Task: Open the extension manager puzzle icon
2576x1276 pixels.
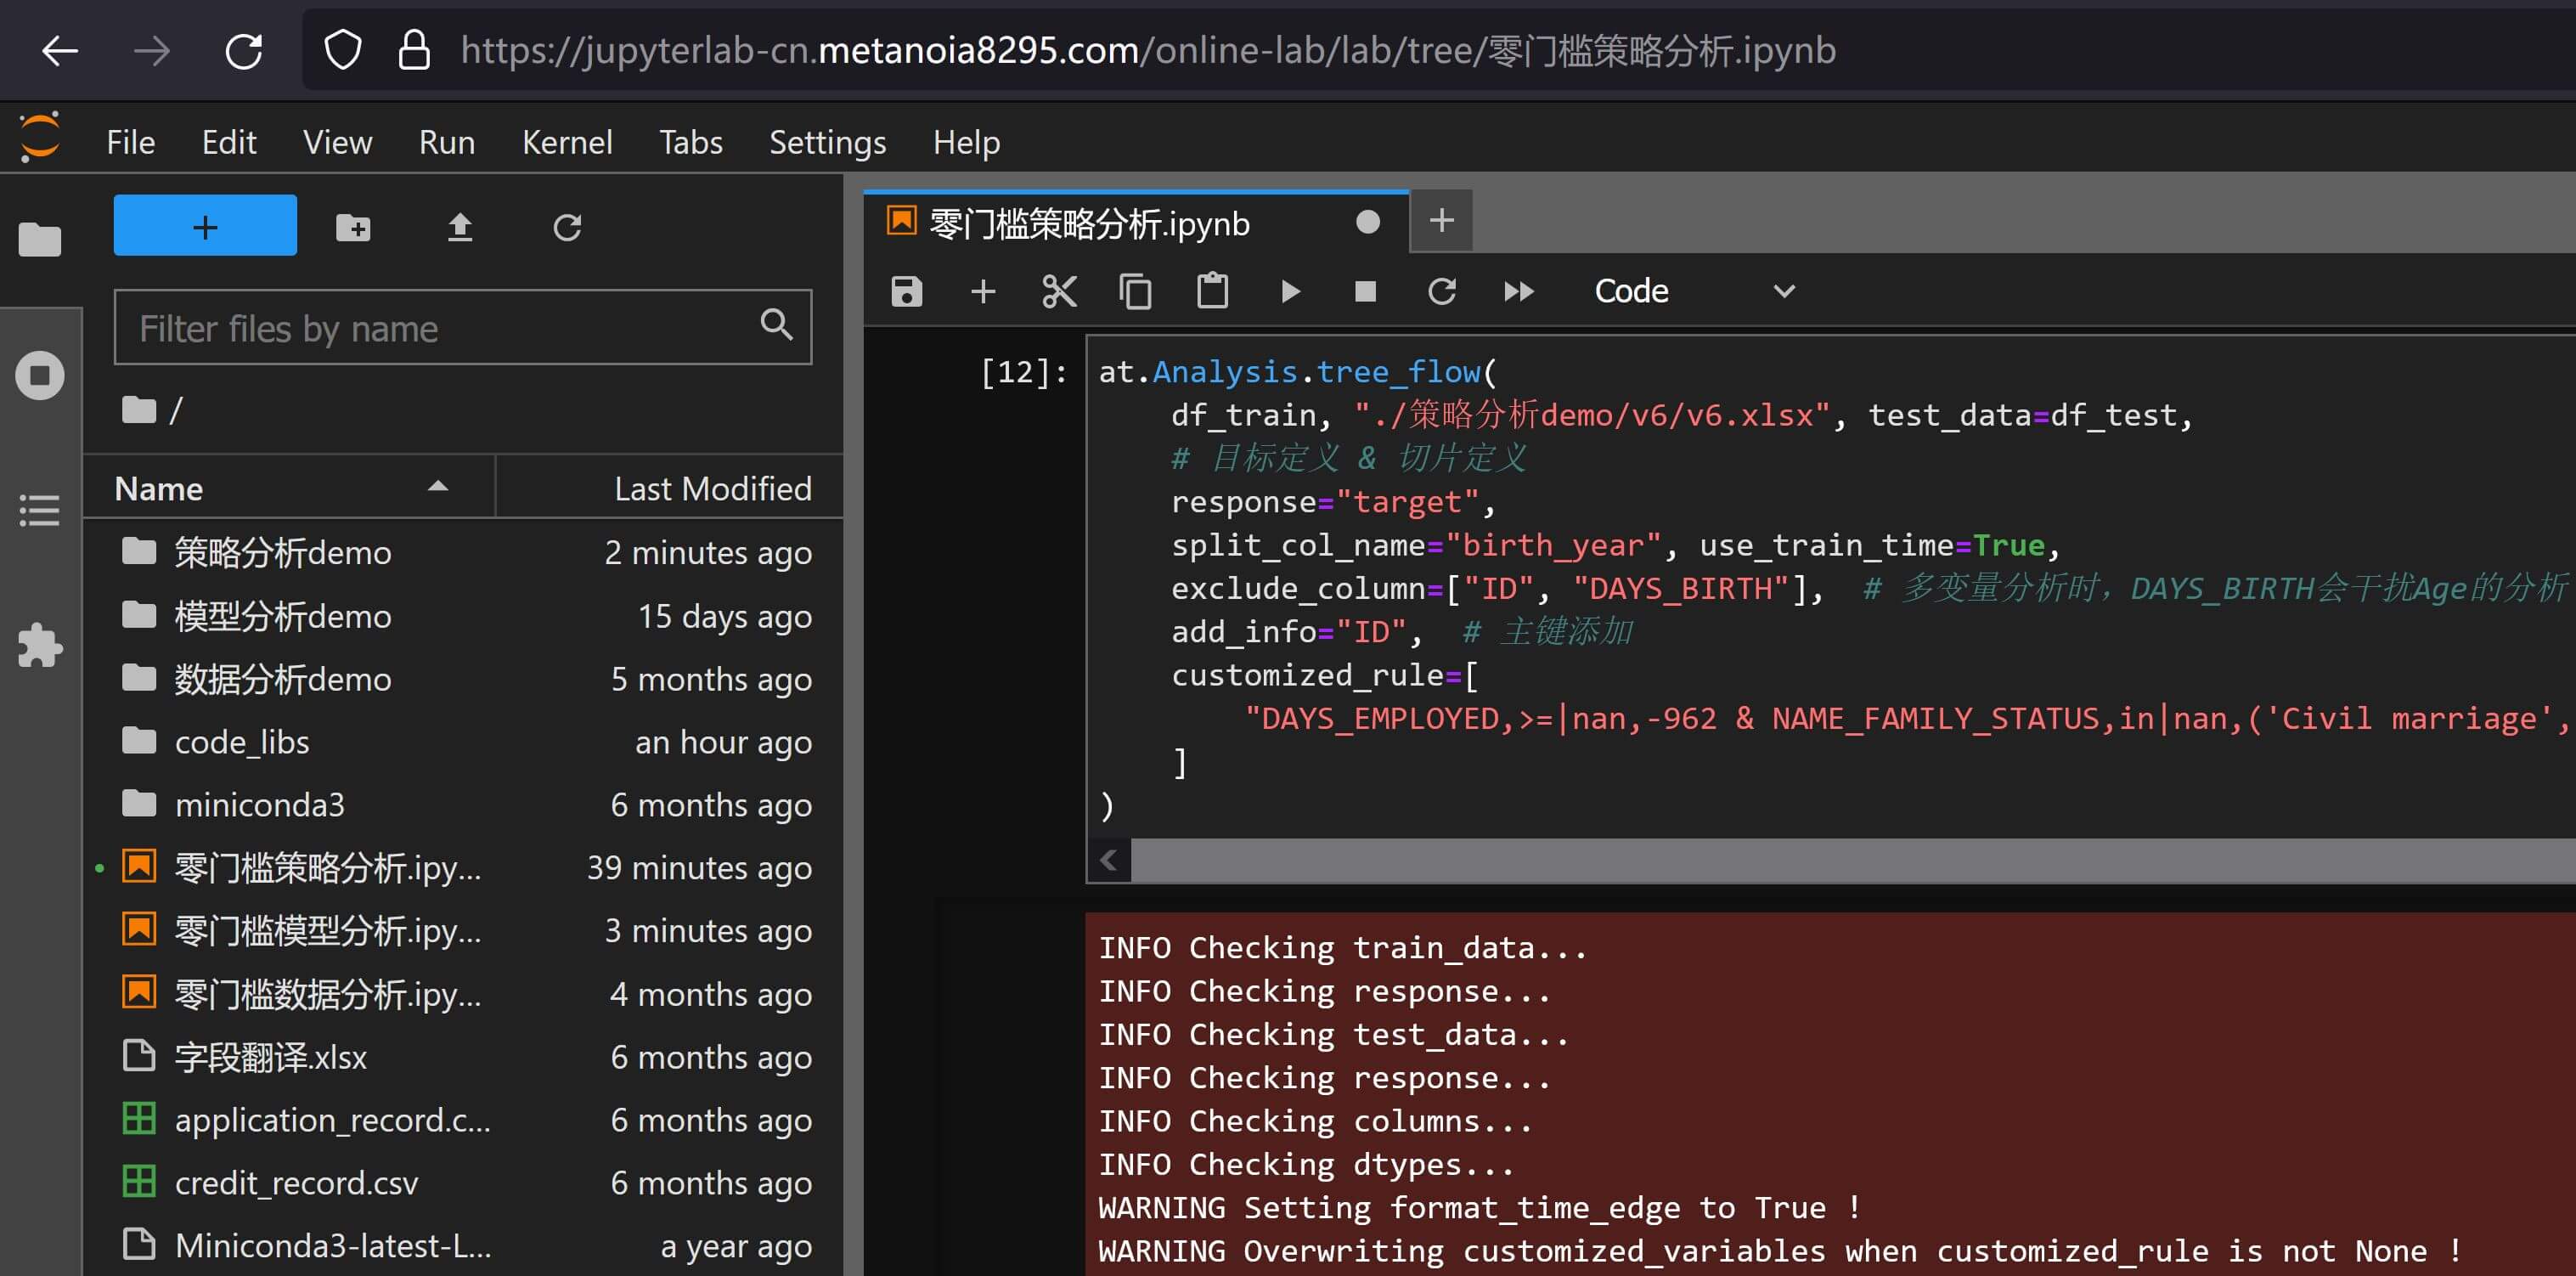Action: coord(40,645)
